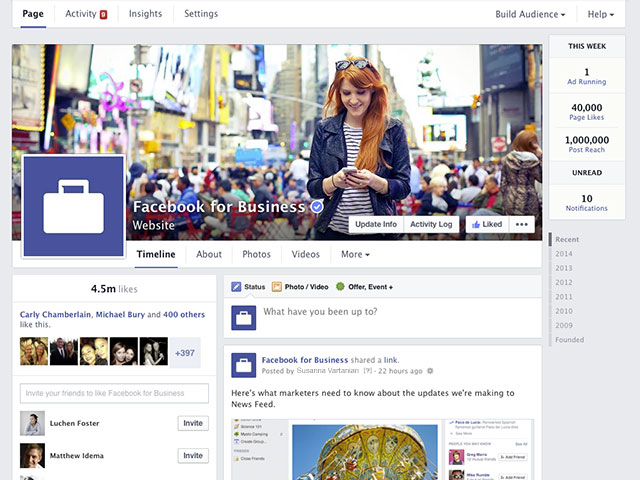Screen dimensions: 640x480
Task: Click the Activity notification badge
Action: coord(103,15)
